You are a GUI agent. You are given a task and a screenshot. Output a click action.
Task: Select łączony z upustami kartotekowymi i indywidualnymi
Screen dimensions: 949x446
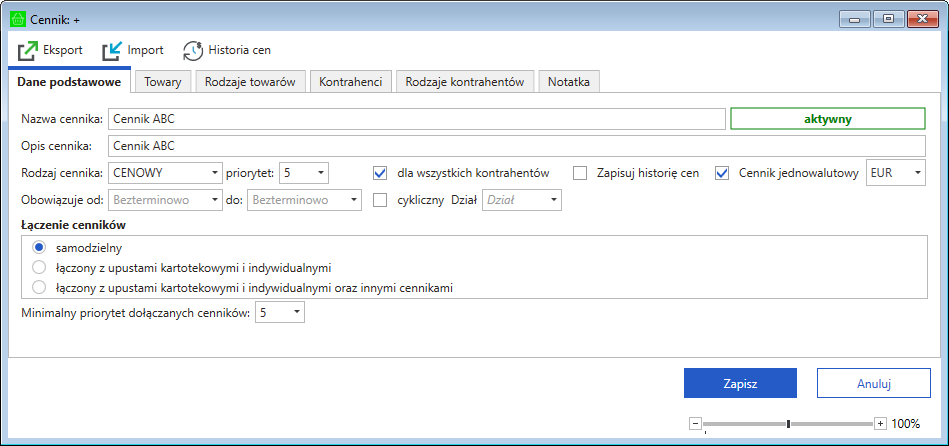coord(40,268)
